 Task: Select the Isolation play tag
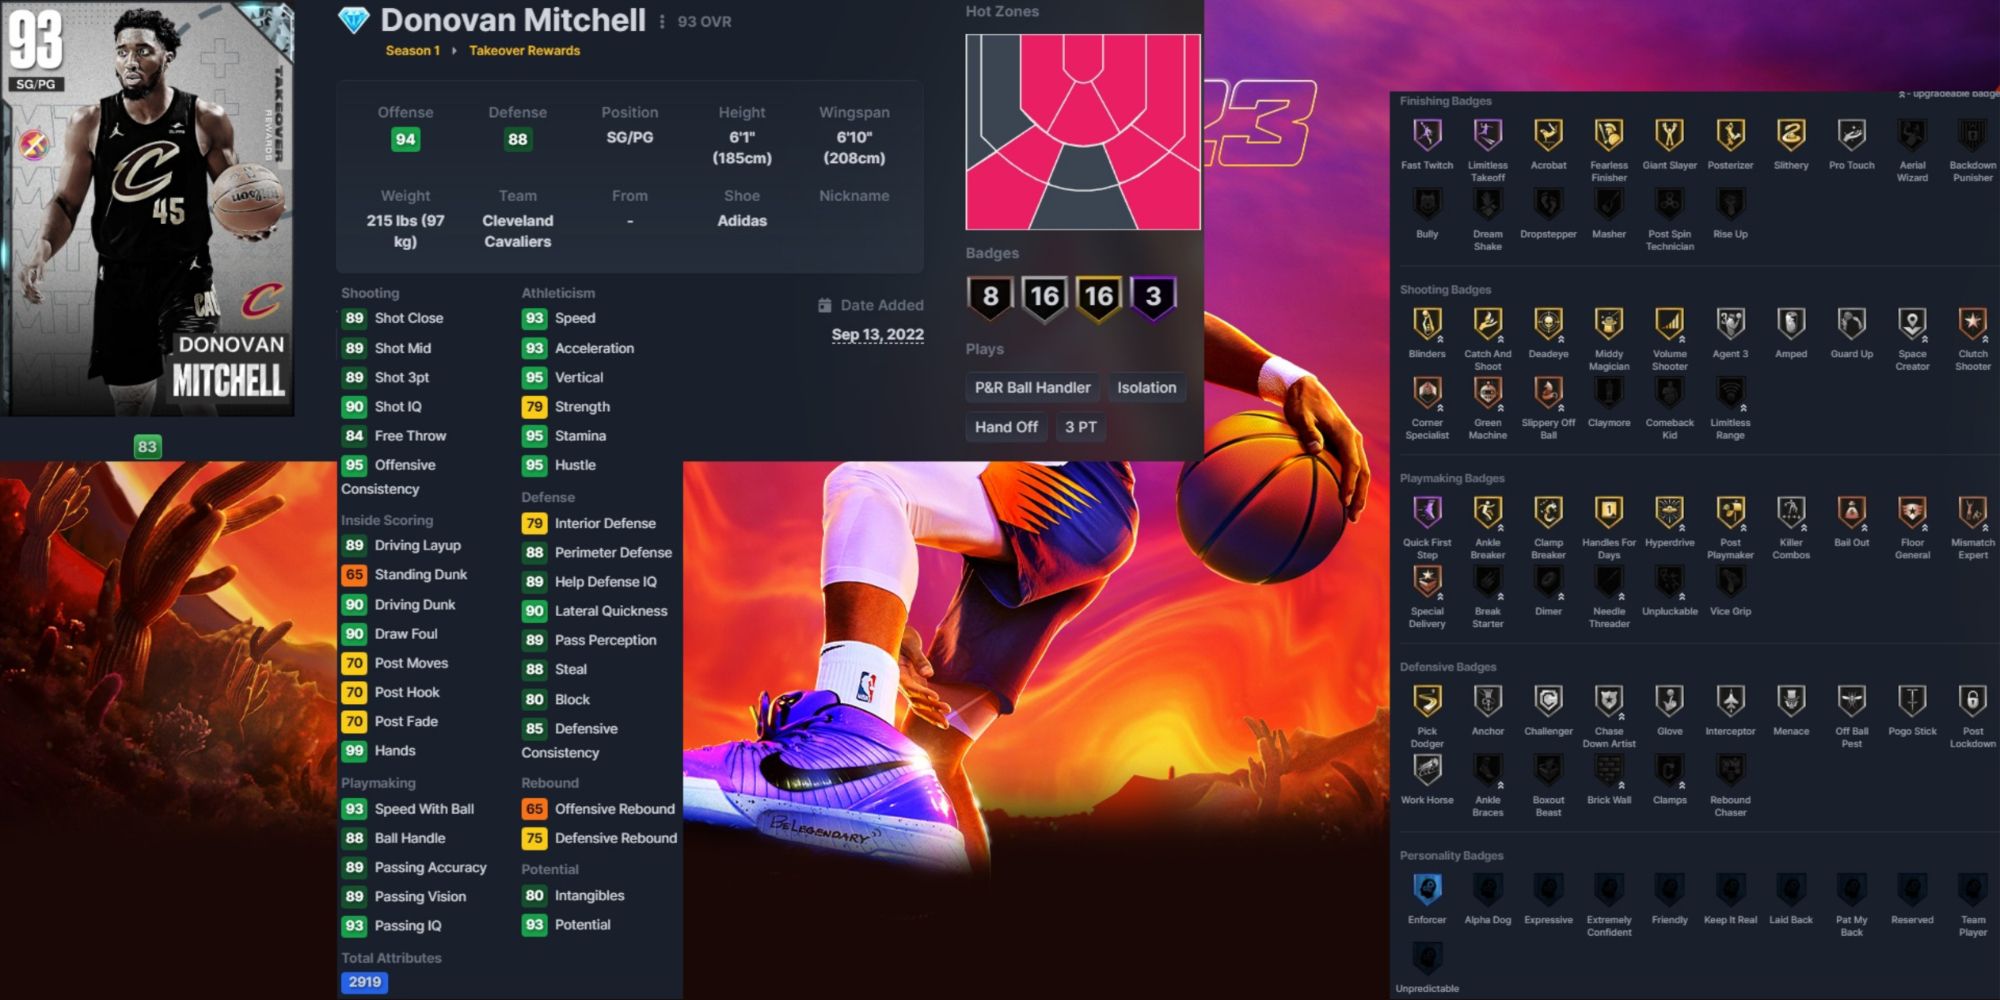click(x=1146, y=387)
